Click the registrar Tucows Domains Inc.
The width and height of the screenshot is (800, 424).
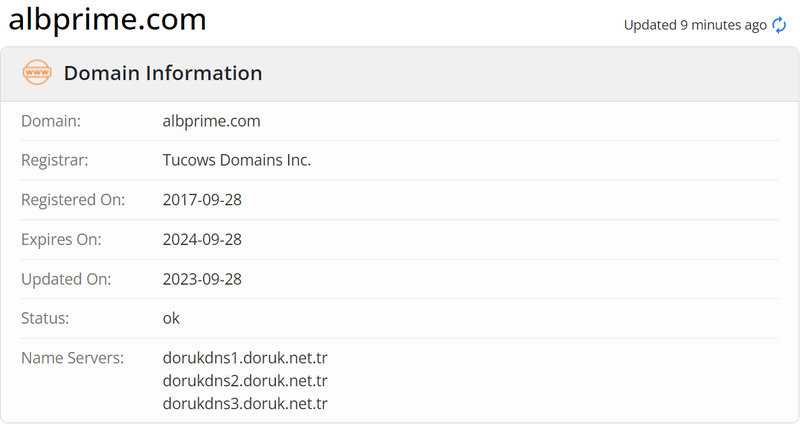click(237, 160)
